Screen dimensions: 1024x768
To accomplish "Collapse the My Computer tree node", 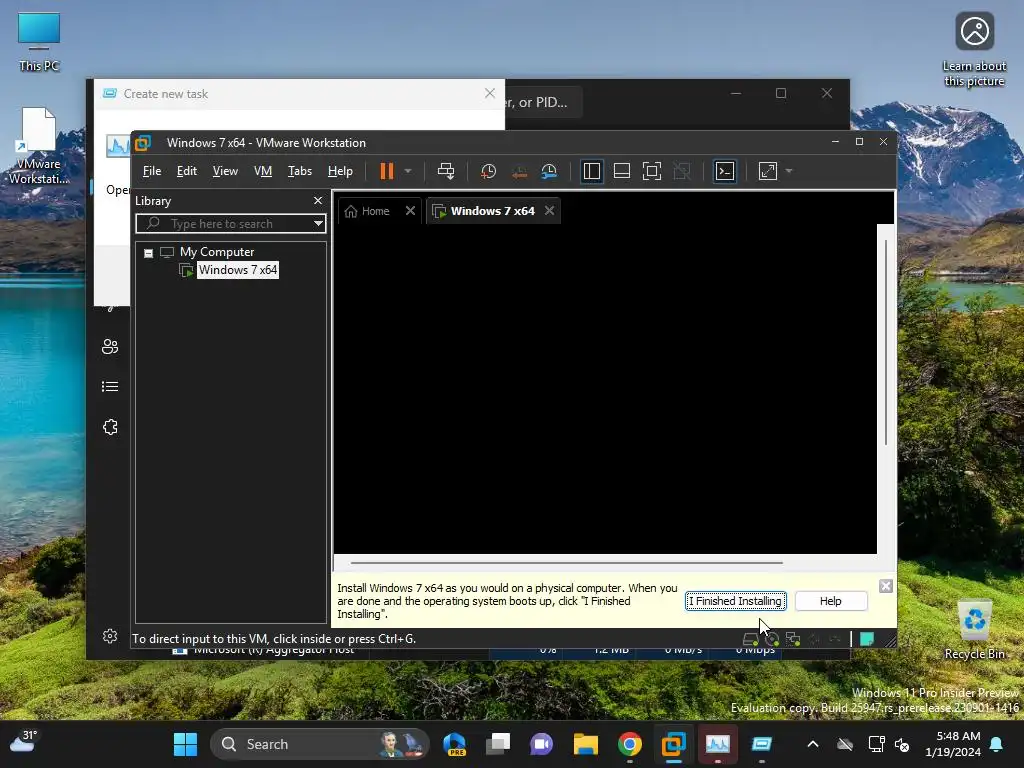I will pos(148,253).
